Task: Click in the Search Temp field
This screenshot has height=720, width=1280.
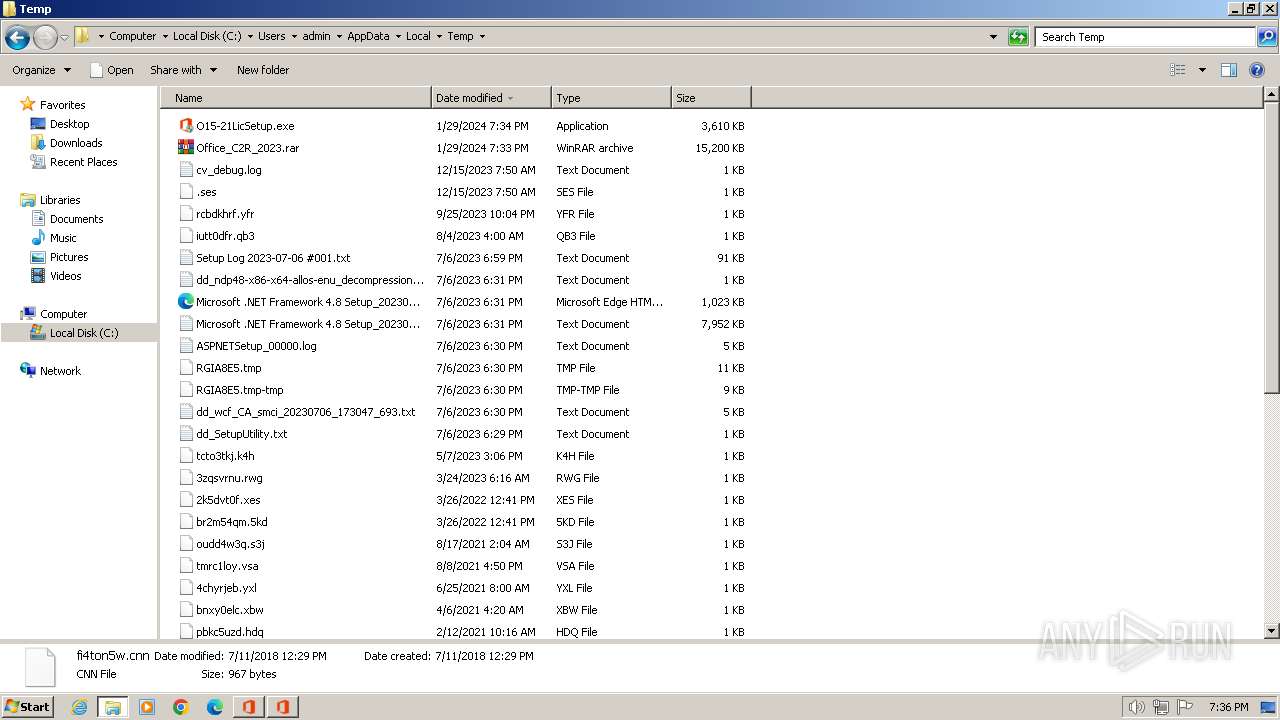Action: (x=1146, y=37)
